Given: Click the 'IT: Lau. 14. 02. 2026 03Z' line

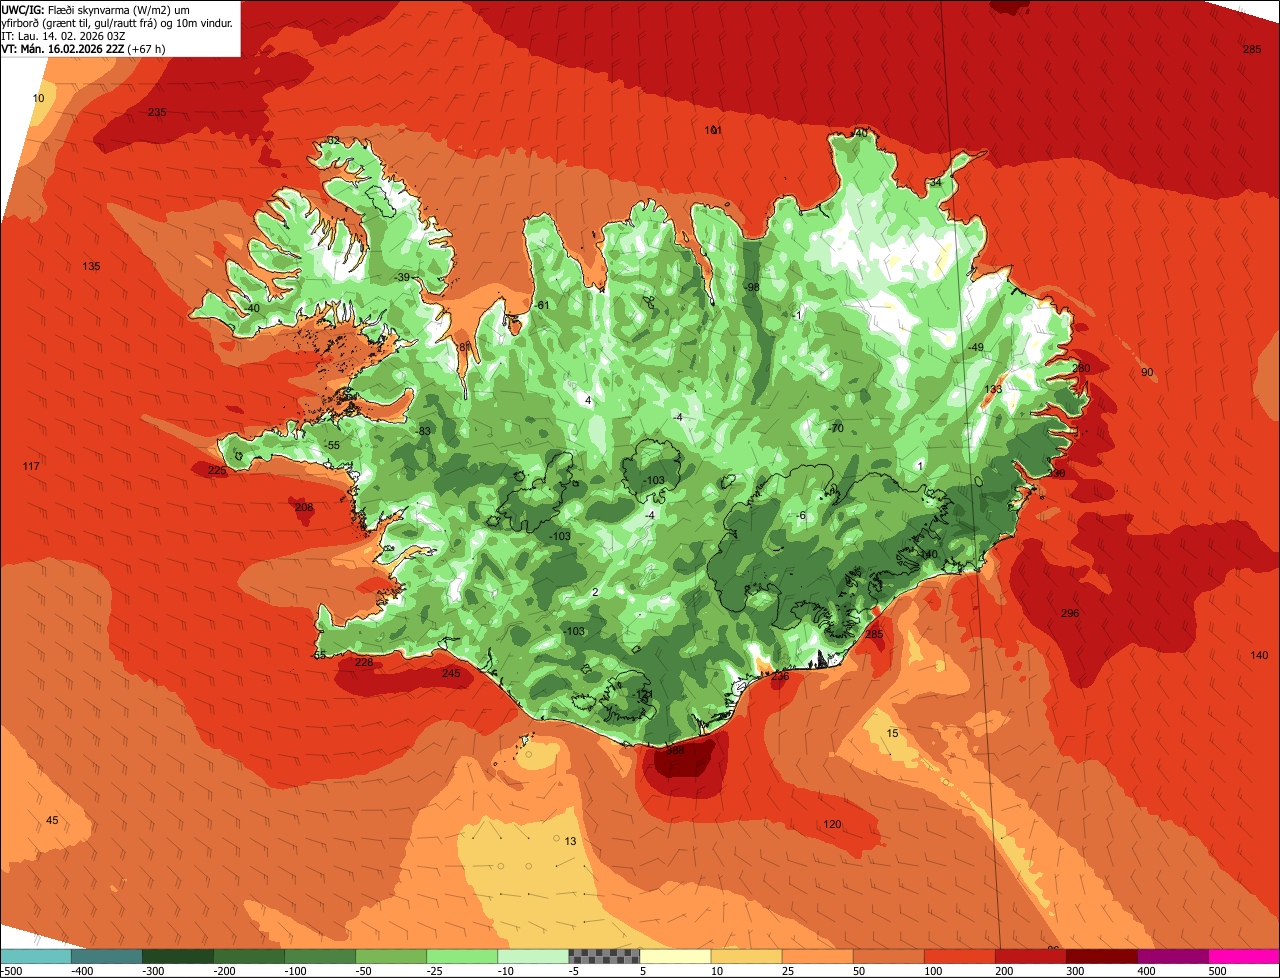Looking at the screenshot, I should click(x=64, y=35).
